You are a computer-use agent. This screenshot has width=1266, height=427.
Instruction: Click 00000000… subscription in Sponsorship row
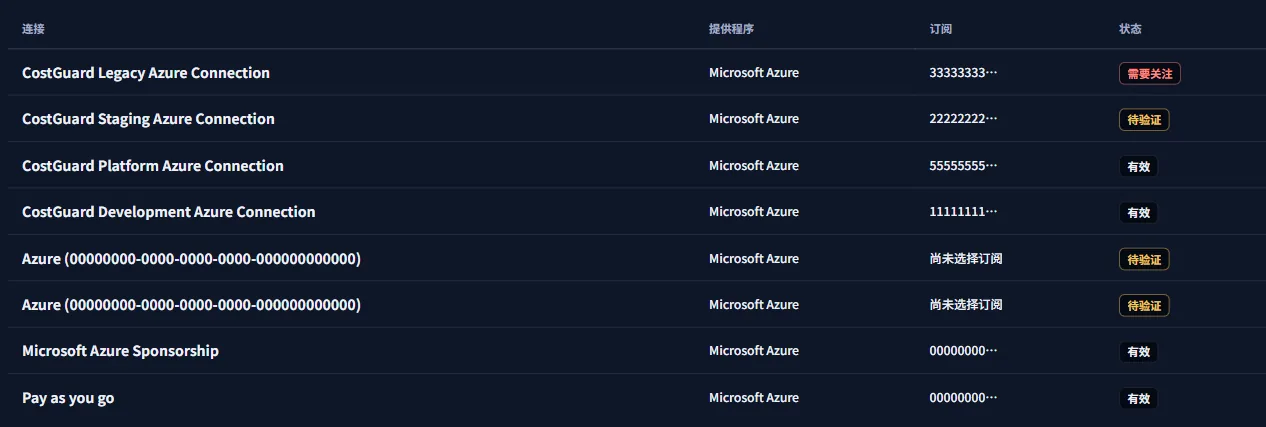click(x=963, y=351)
